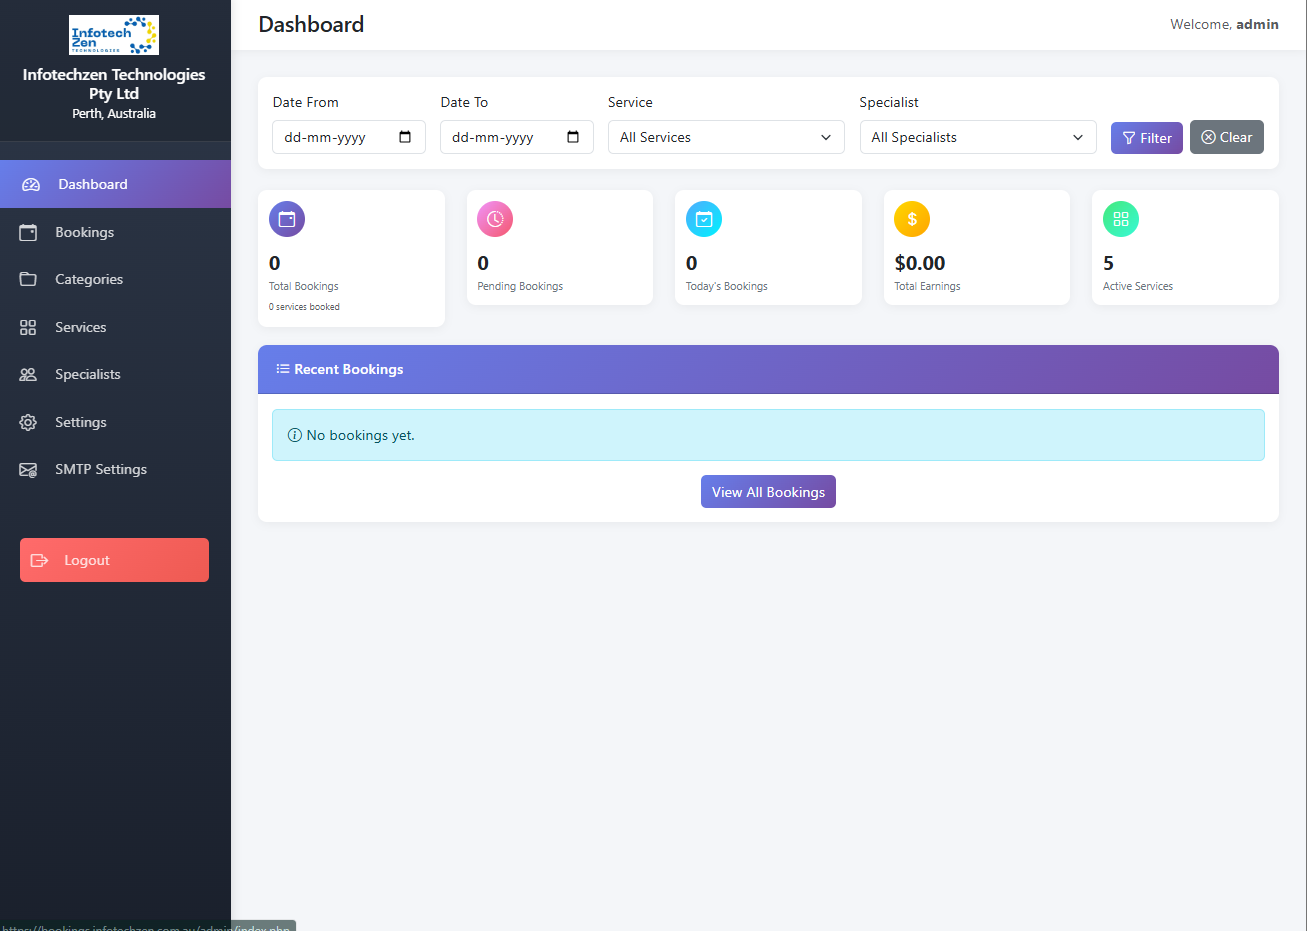Click the Total Earnings dollar icon
Screen dimensions: 1307x931
(x=912, y=218)
